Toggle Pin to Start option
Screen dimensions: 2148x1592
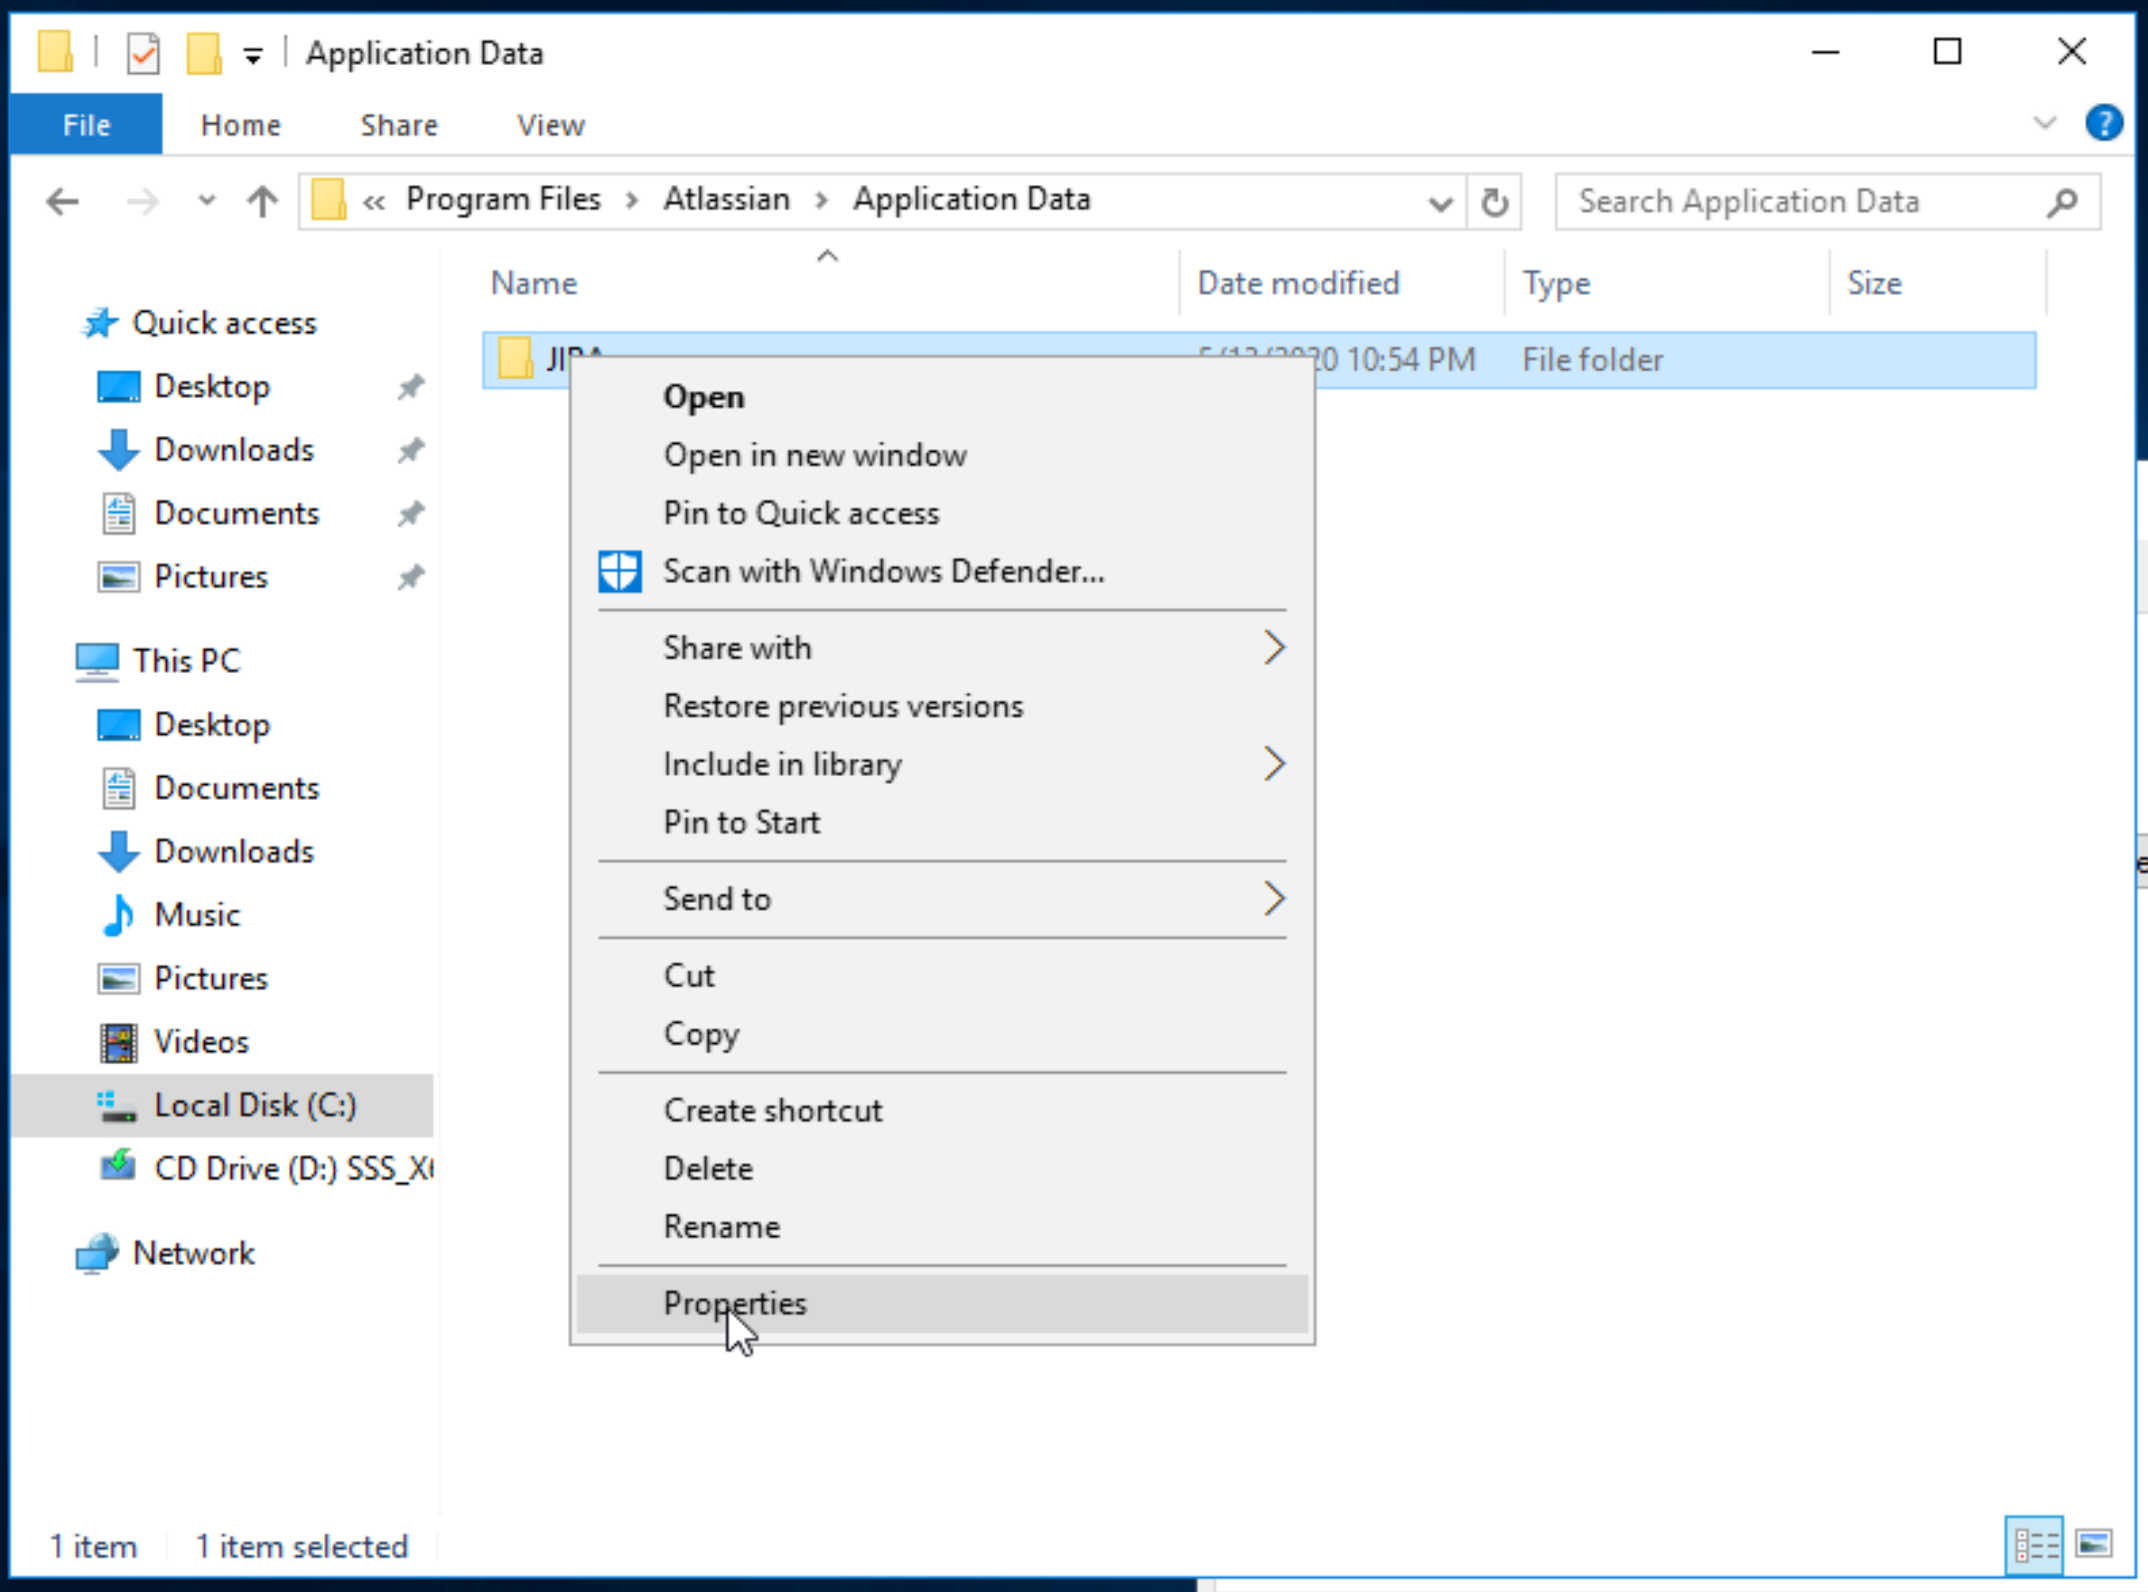[742, 821]
